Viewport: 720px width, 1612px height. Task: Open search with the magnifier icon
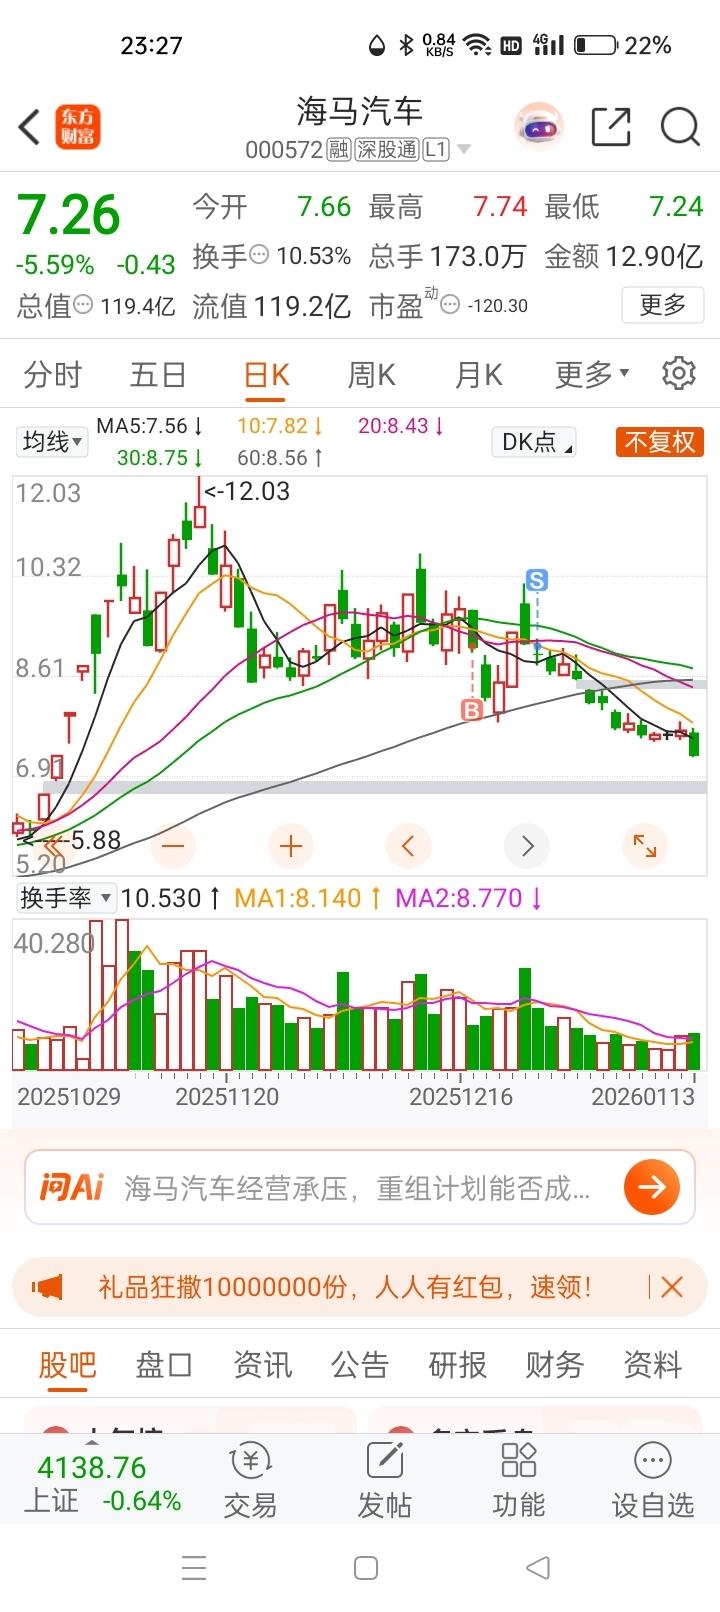coord(680,127)
